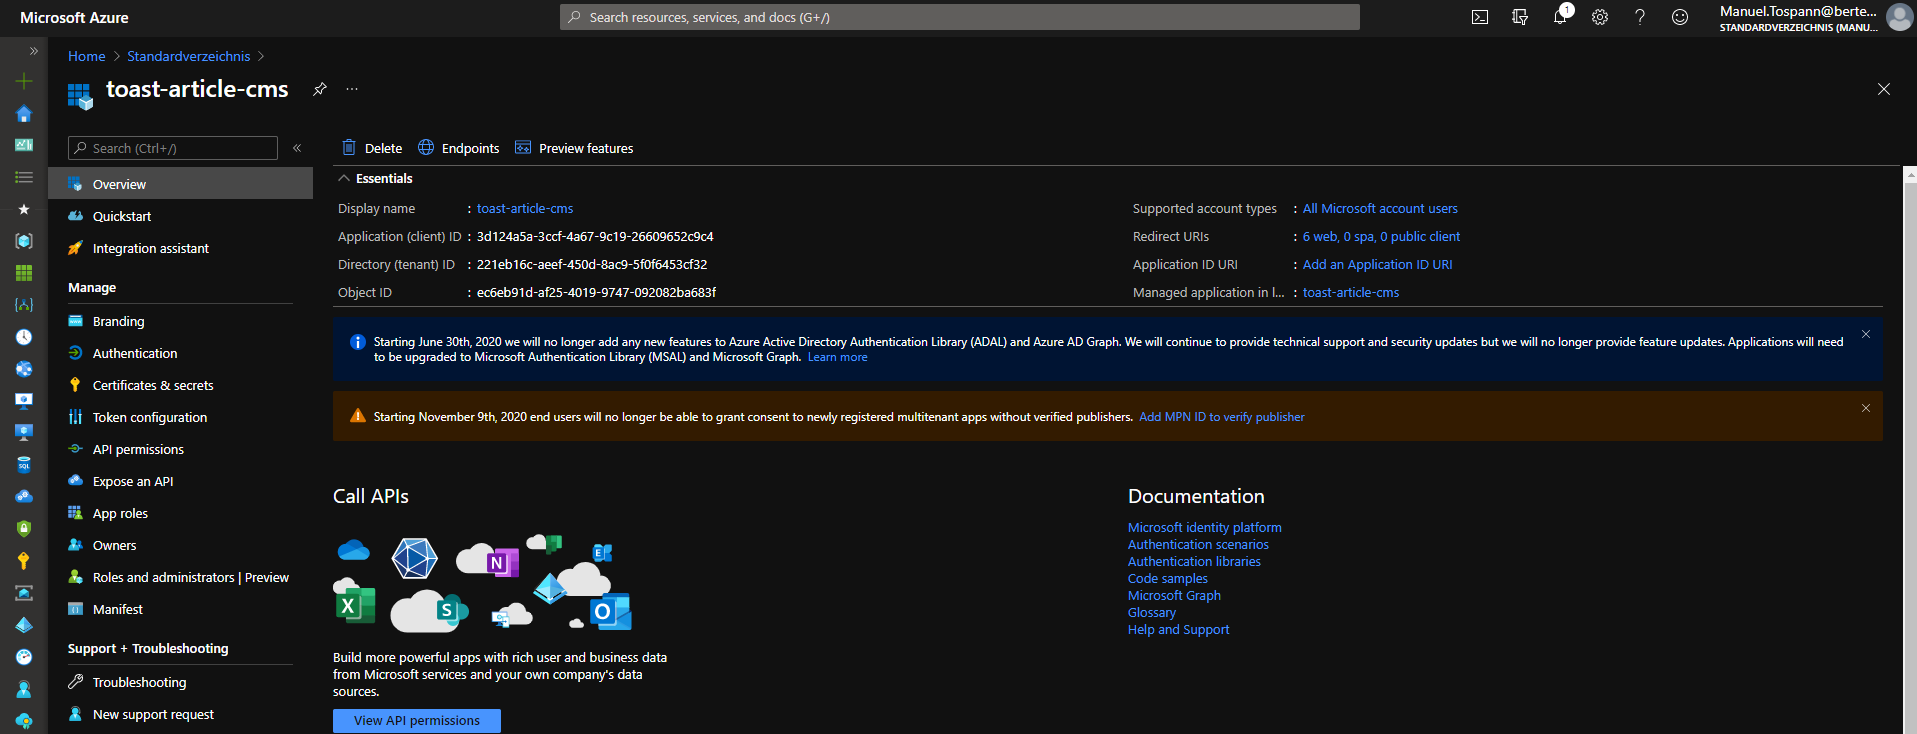Image resolution: width=1917 pixels, height=734 pixels.
Task: Follow Learn more link in info banner
Action: [838, 357]
